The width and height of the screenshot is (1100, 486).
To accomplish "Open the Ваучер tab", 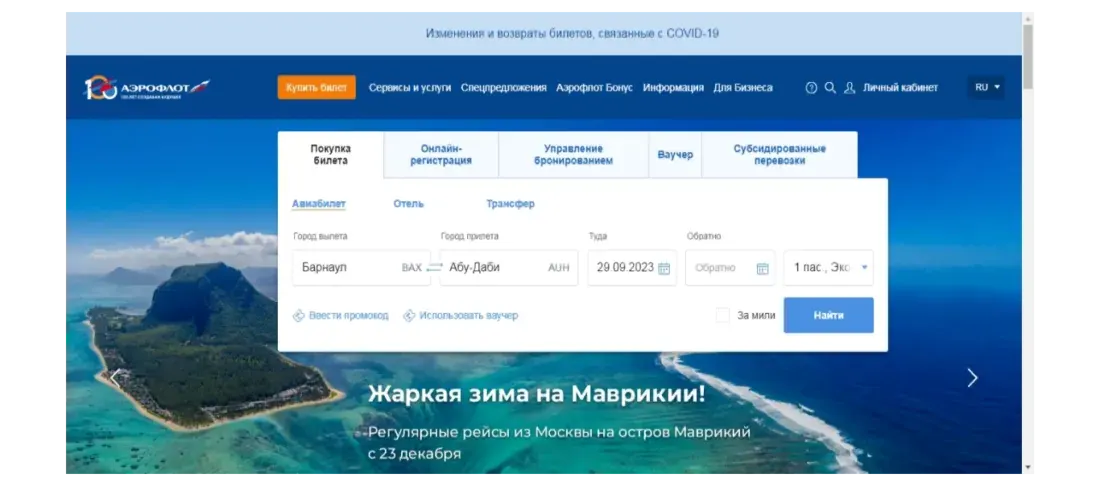I will point(675,155).
